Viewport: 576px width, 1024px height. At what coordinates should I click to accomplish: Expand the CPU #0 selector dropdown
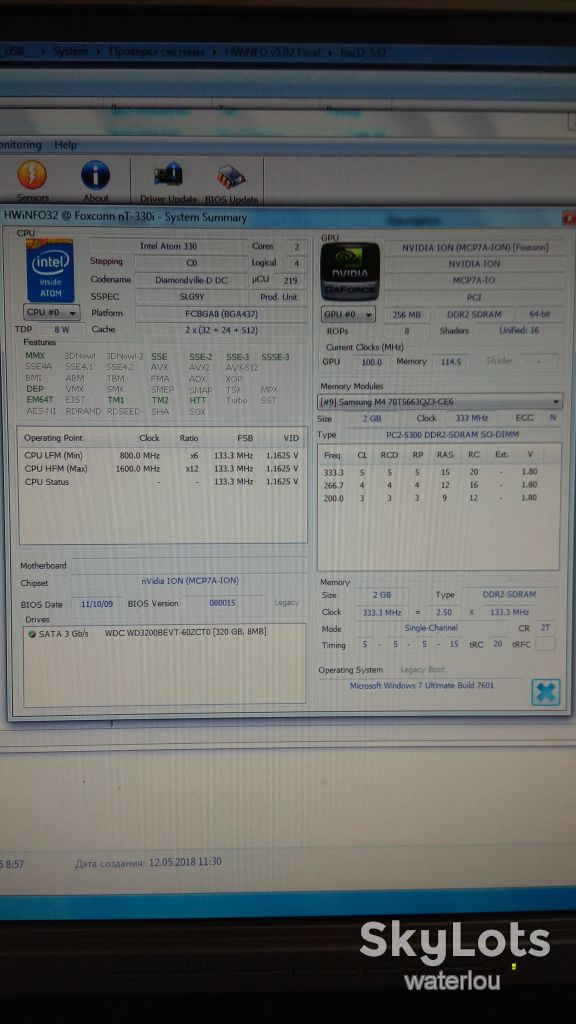tap(52, 312)
